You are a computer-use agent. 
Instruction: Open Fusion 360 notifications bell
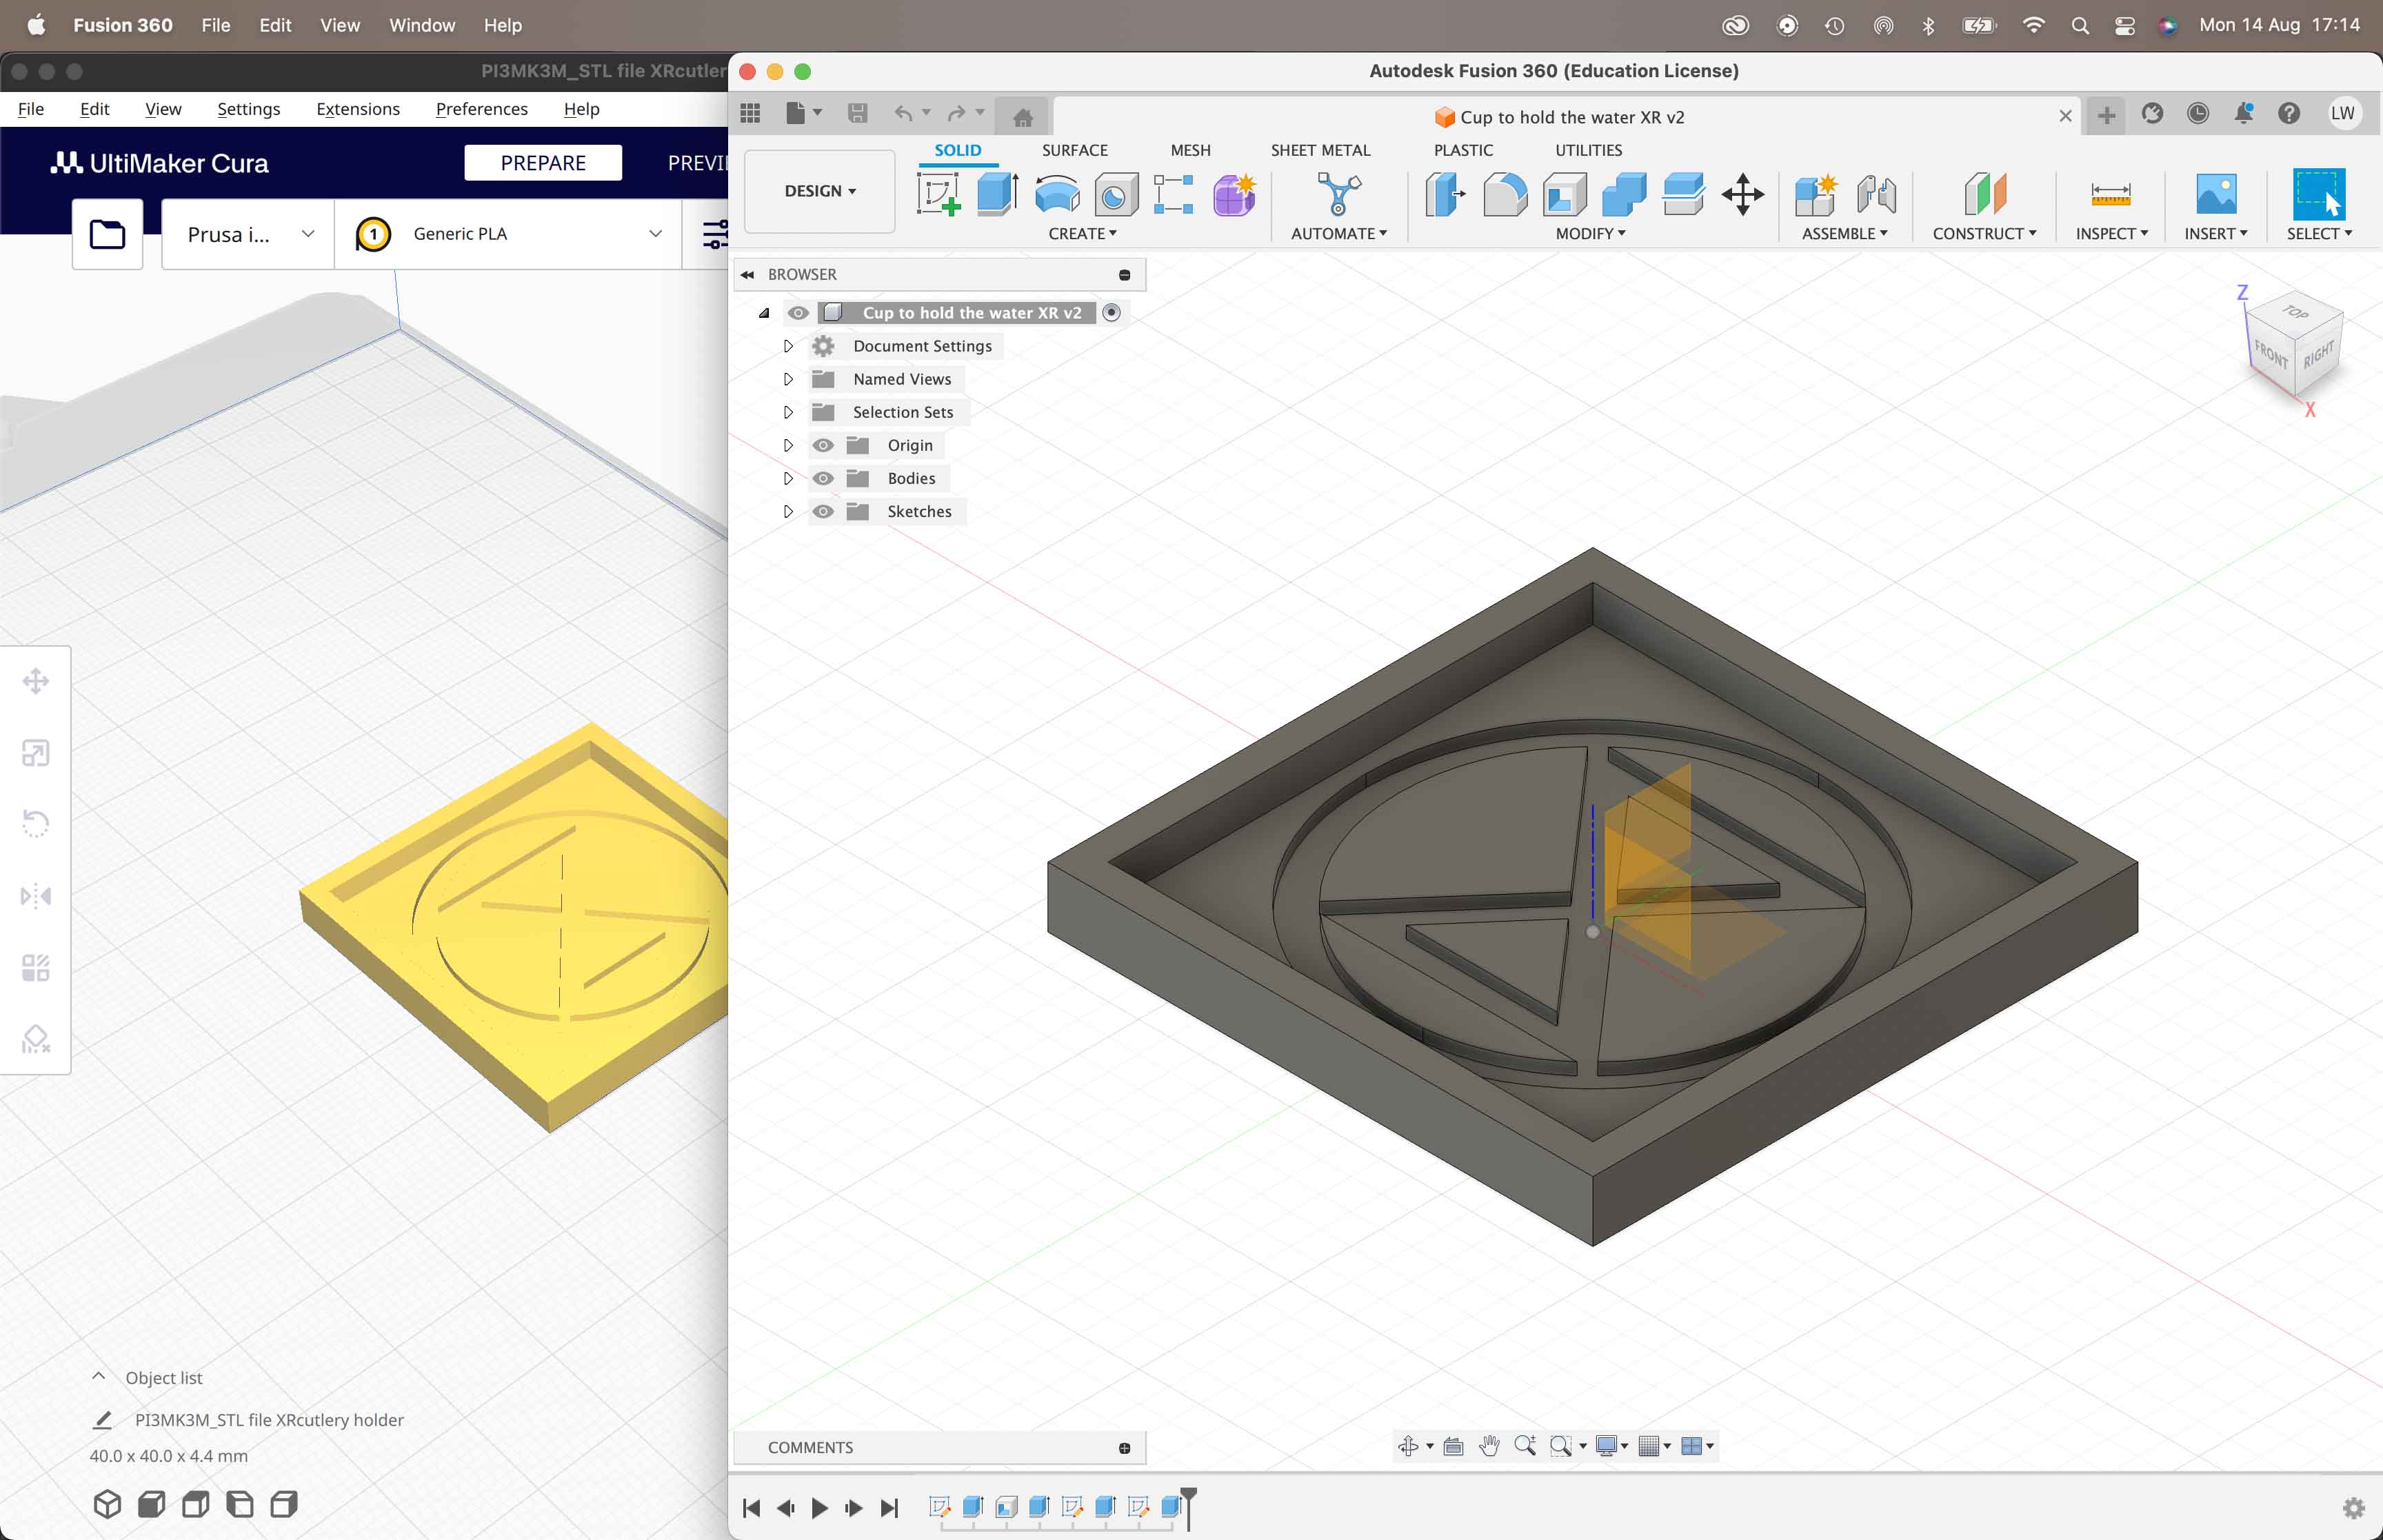[2243, 113]
